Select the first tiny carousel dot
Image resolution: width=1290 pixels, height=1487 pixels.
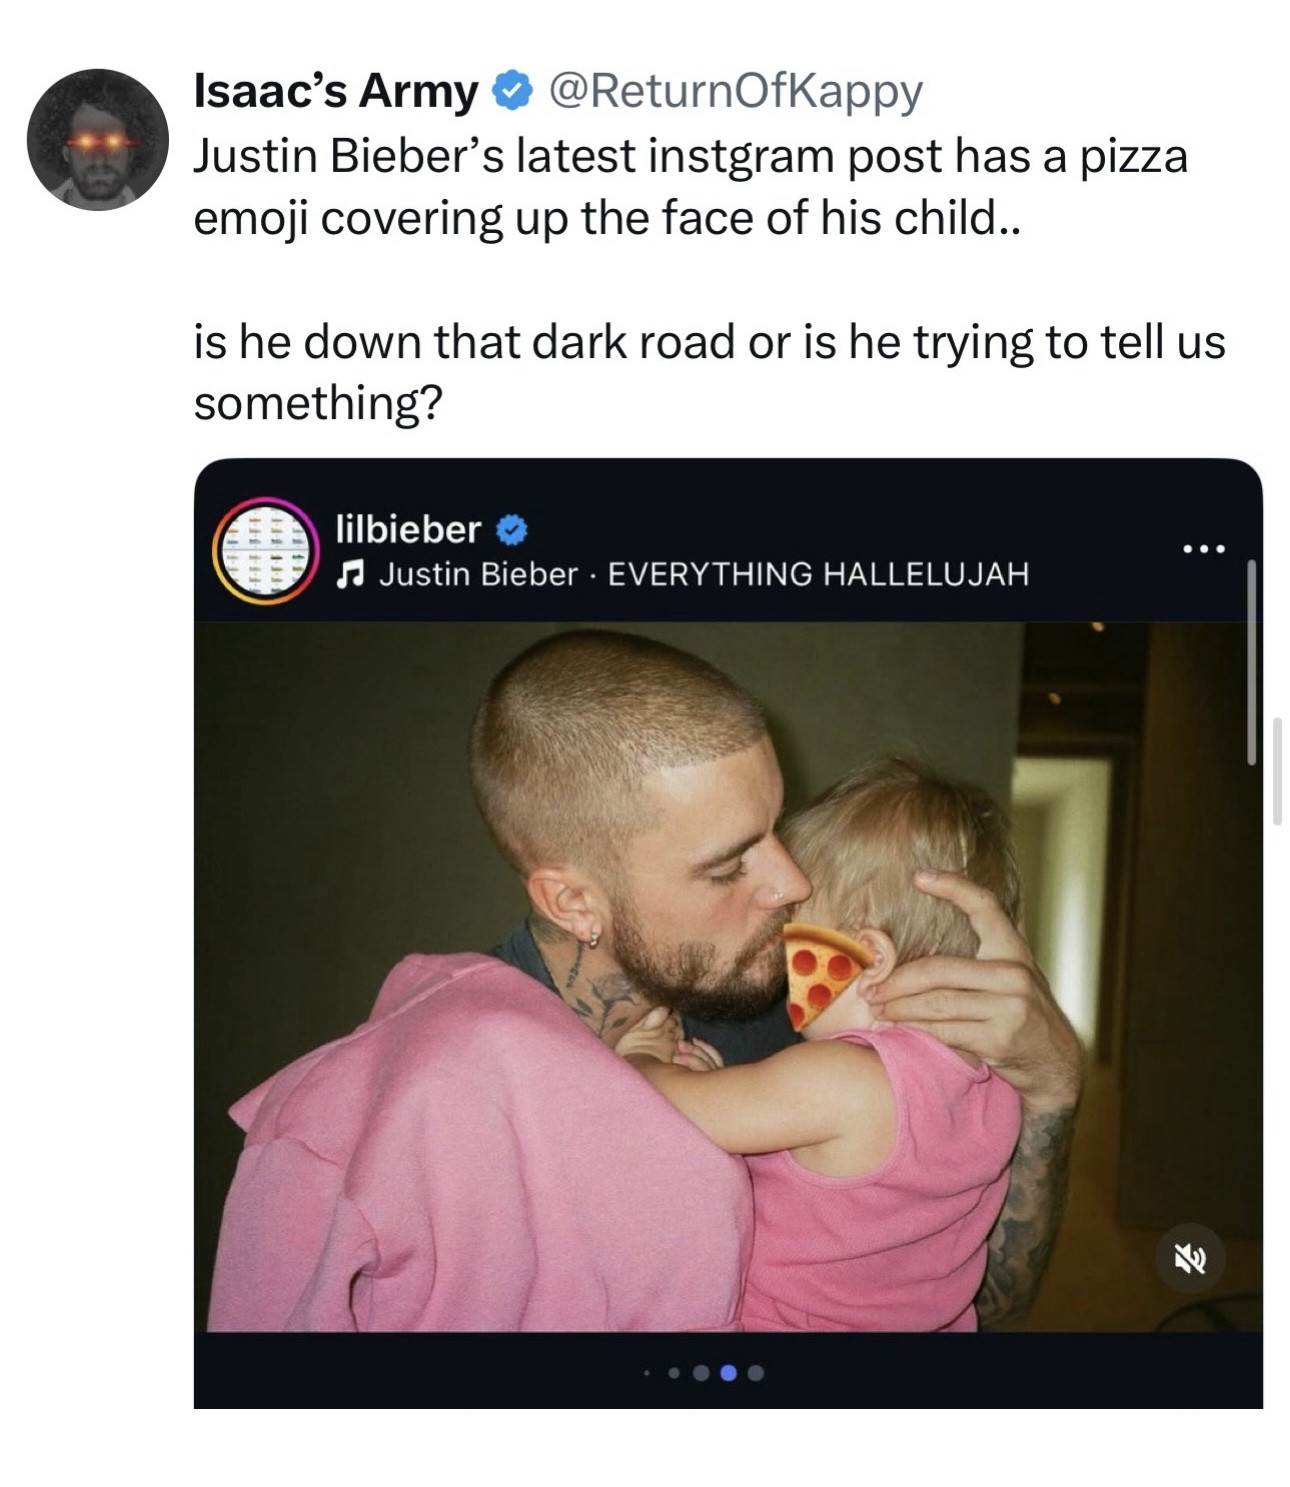coord(647,1373)
